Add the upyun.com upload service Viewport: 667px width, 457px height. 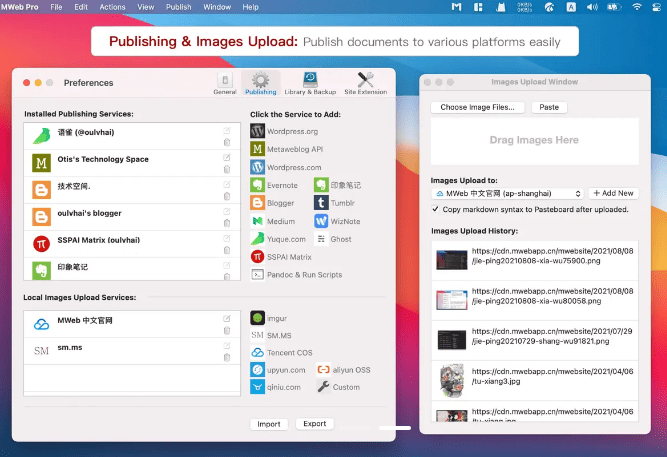[x=278, y=370]
